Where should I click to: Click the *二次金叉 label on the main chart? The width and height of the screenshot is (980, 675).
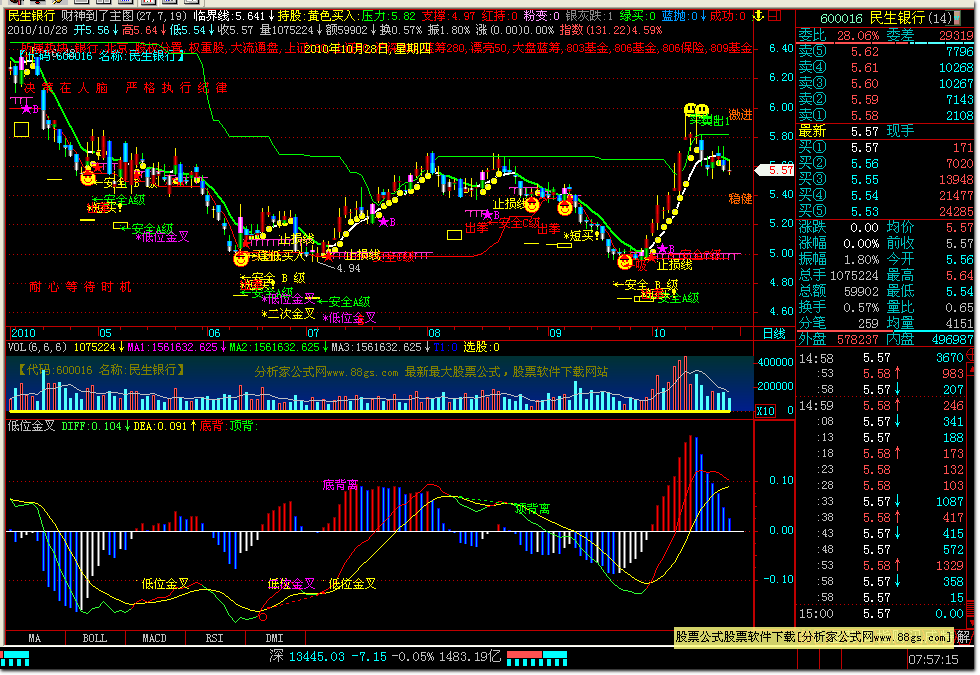click(288, 313)
